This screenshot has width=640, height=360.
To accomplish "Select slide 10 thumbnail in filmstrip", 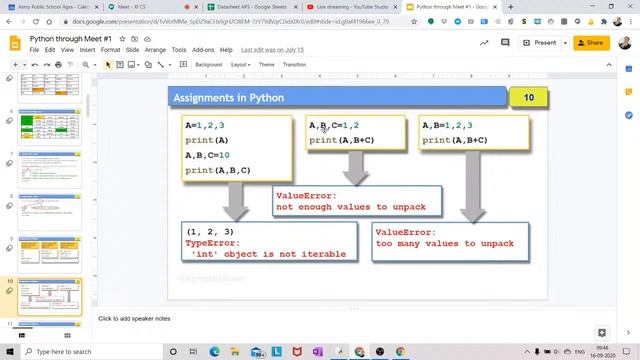I will [x=49, y=297].
